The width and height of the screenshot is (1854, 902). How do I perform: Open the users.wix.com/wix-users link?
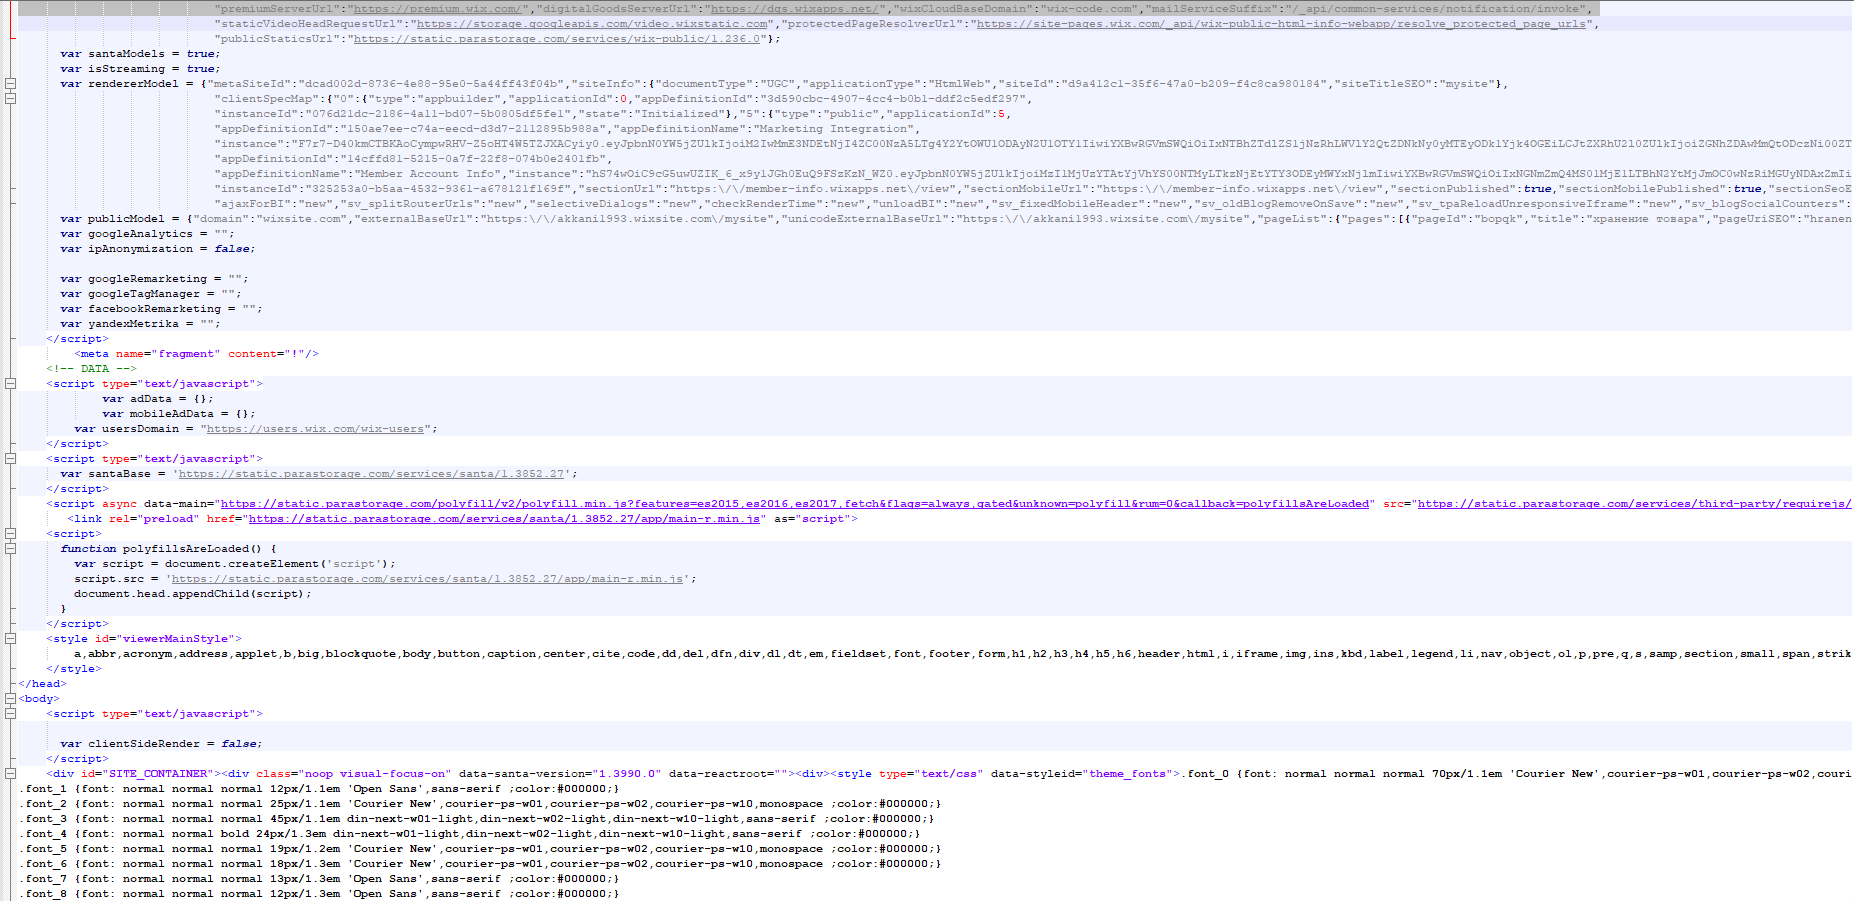[315, 429]
